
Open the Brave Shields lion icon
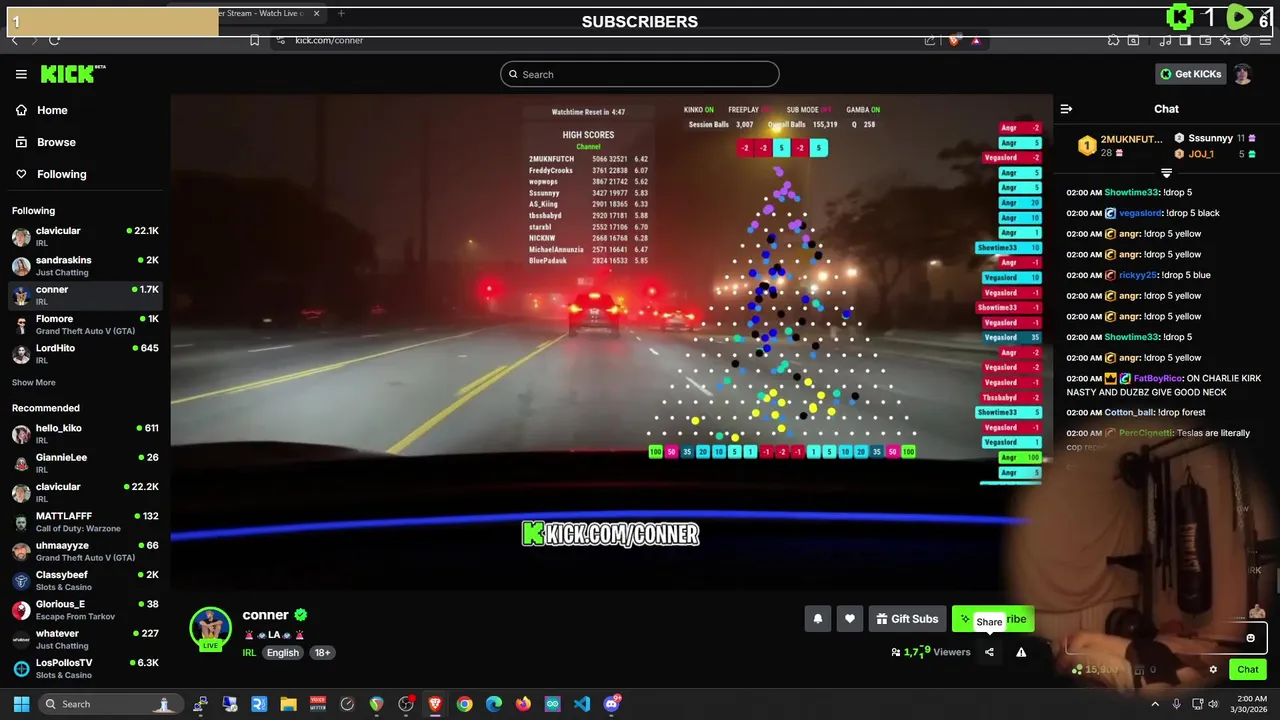point(954,40)
